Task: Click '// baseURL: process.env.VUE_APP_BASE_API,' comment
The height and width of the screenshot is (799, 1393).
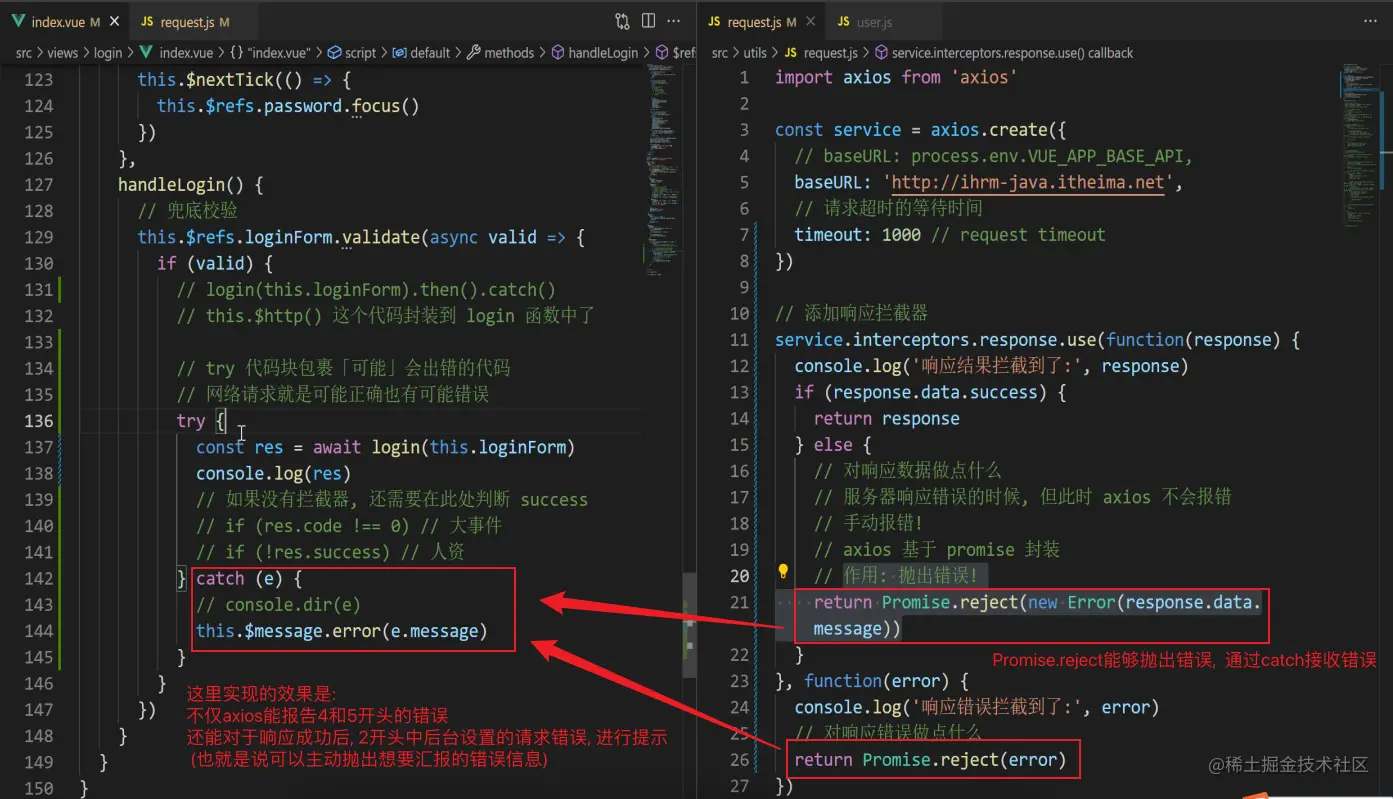Action: click(994, 156)
